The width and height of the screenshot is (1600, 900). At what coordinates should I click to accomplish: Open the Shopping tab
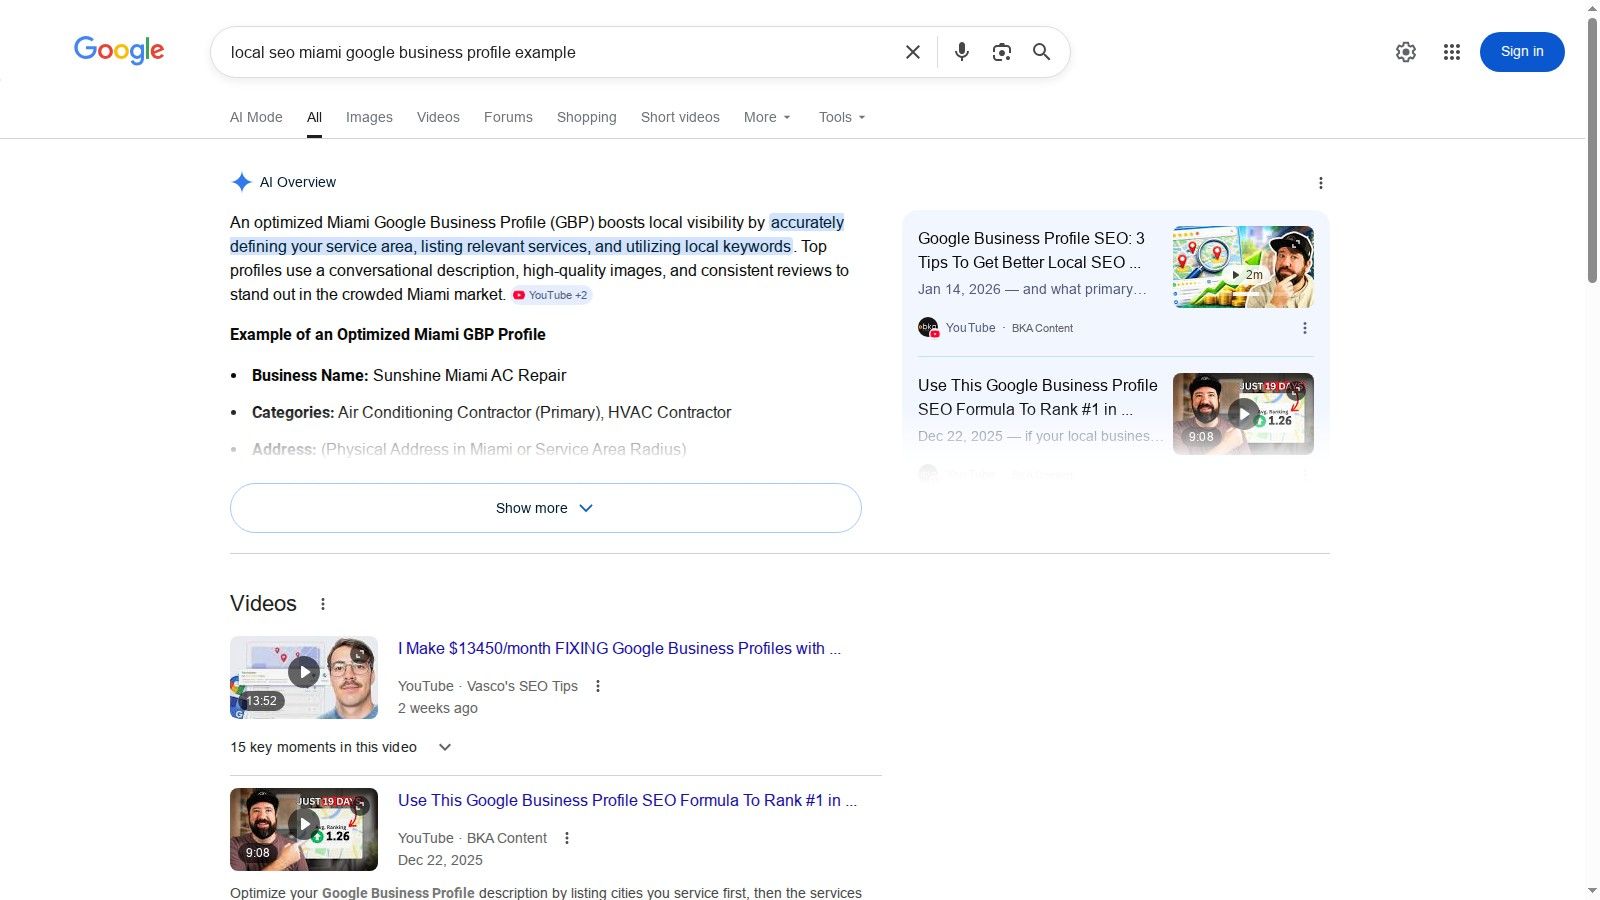pyautogui.click(x=586, y=117)
